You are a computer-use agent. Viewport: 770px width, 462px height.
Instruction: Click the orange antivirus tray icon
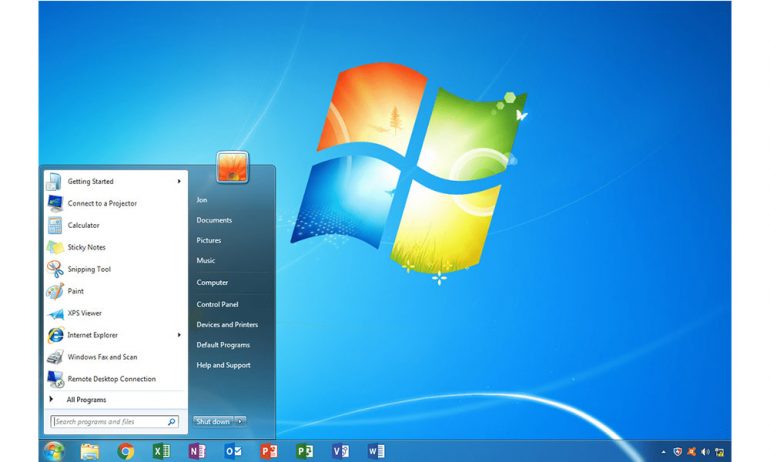pos(691,452)
